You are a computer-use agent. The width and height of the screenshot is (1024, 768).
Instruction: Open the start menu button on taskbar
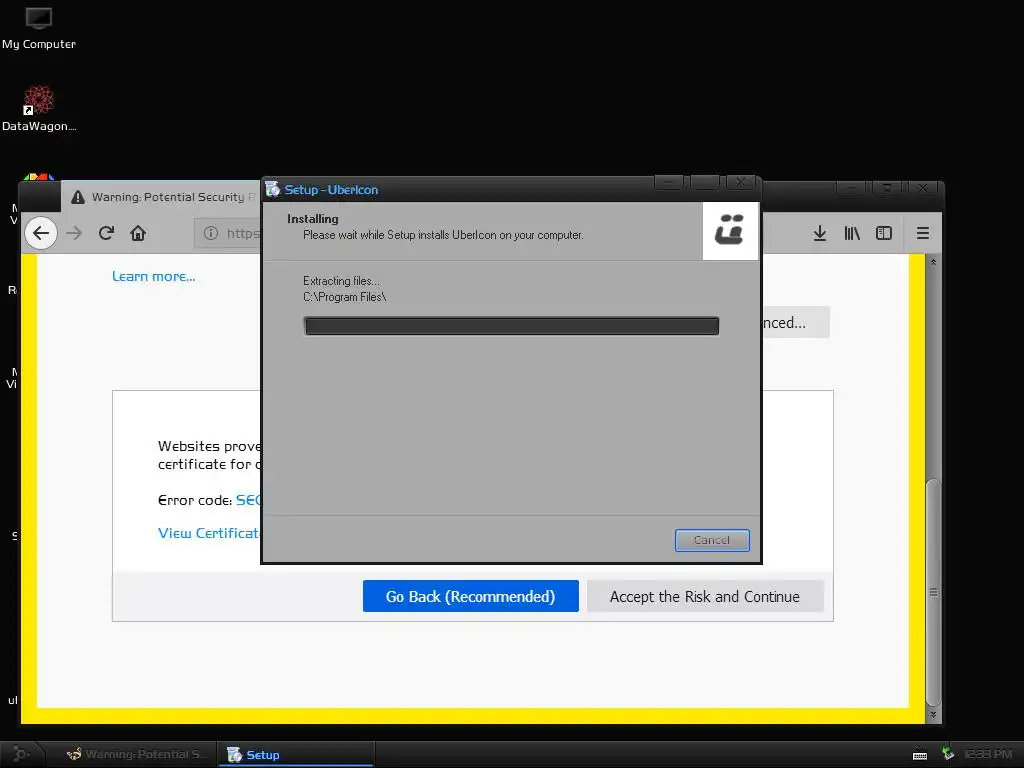(20, 754)
